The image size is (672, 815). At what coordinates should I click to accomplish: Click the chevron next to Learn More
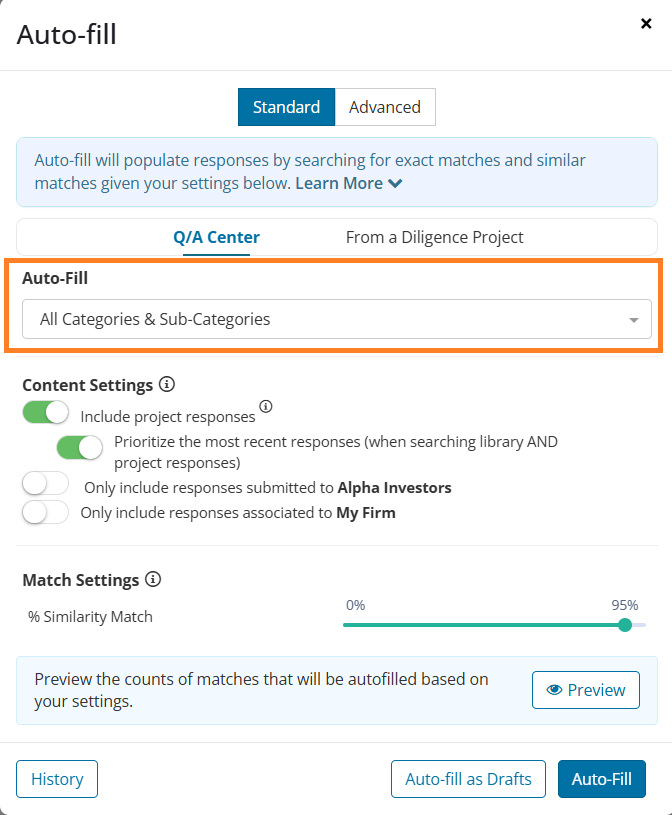pyautogui.click(x=395, y=183)
